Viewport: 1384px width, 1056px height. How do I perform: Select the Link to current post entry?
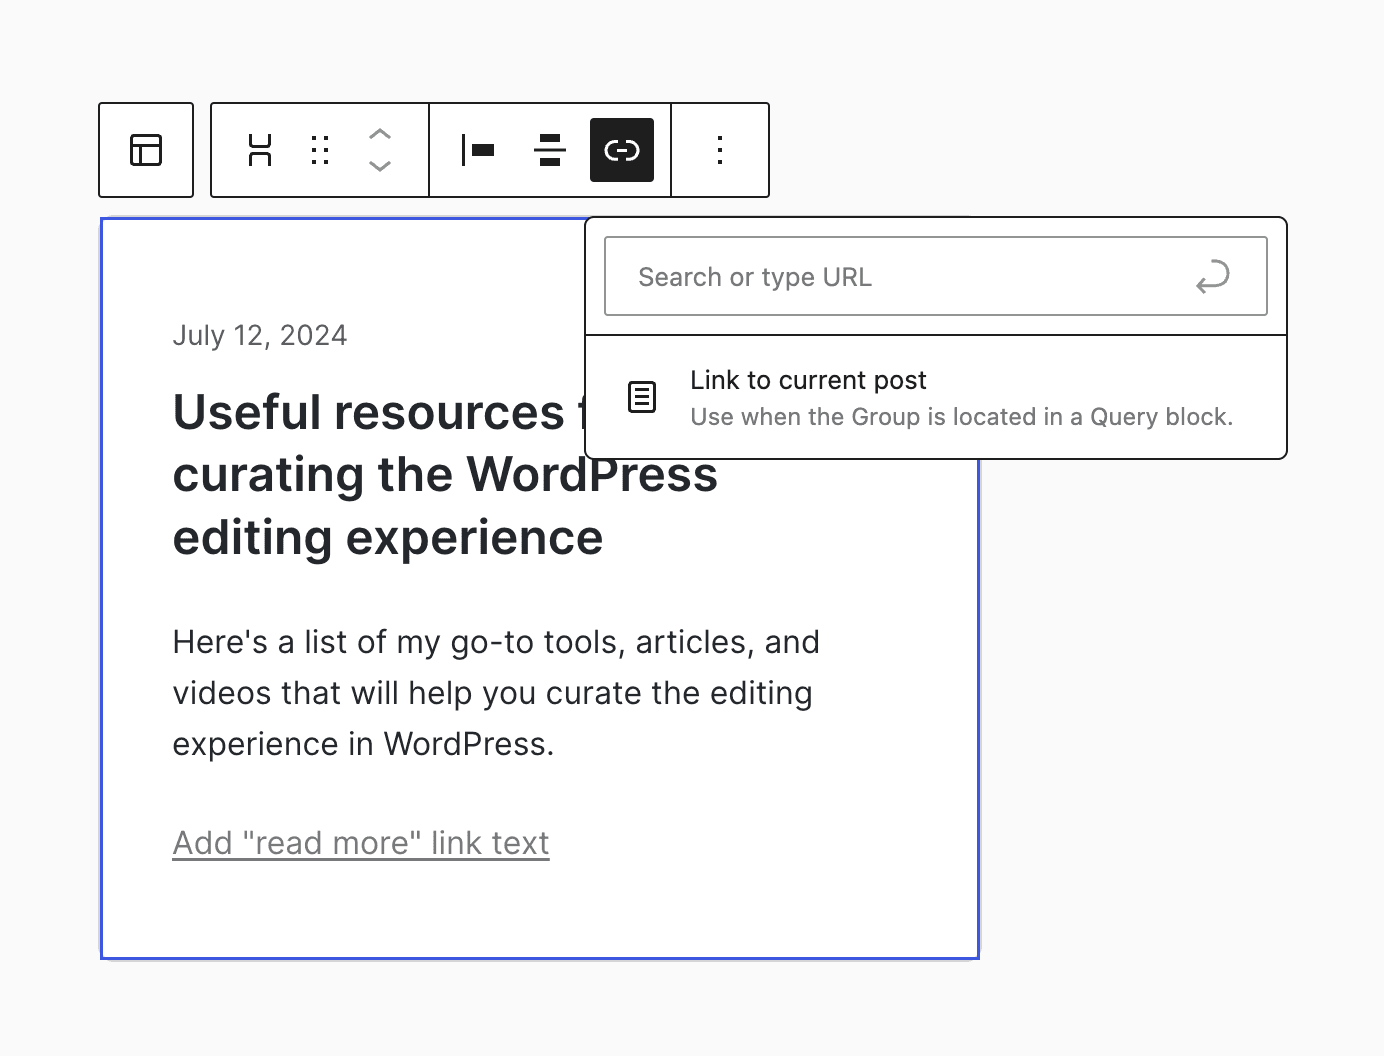click(808, 380)
